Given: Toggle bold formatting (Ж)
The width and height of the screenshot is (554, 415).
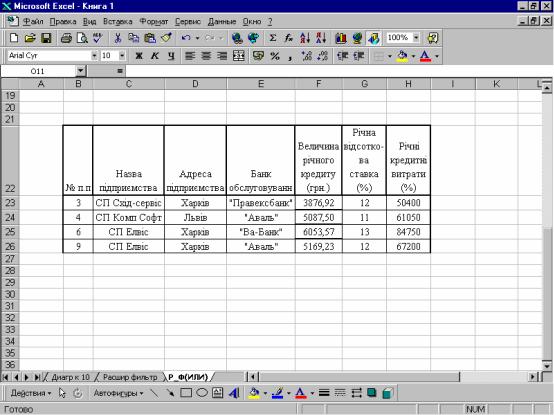Looking at the screenshot, I should [139, 56].
